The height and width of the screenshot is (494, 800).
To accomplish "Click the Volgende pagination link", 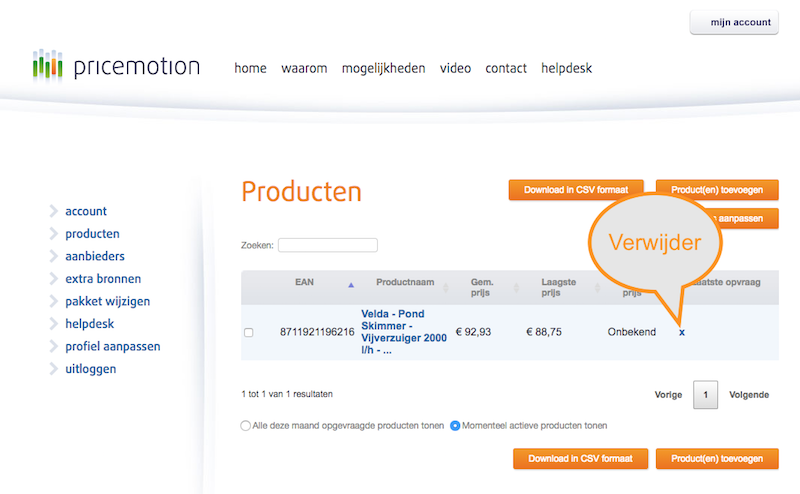I will click(x=749, y=395).
